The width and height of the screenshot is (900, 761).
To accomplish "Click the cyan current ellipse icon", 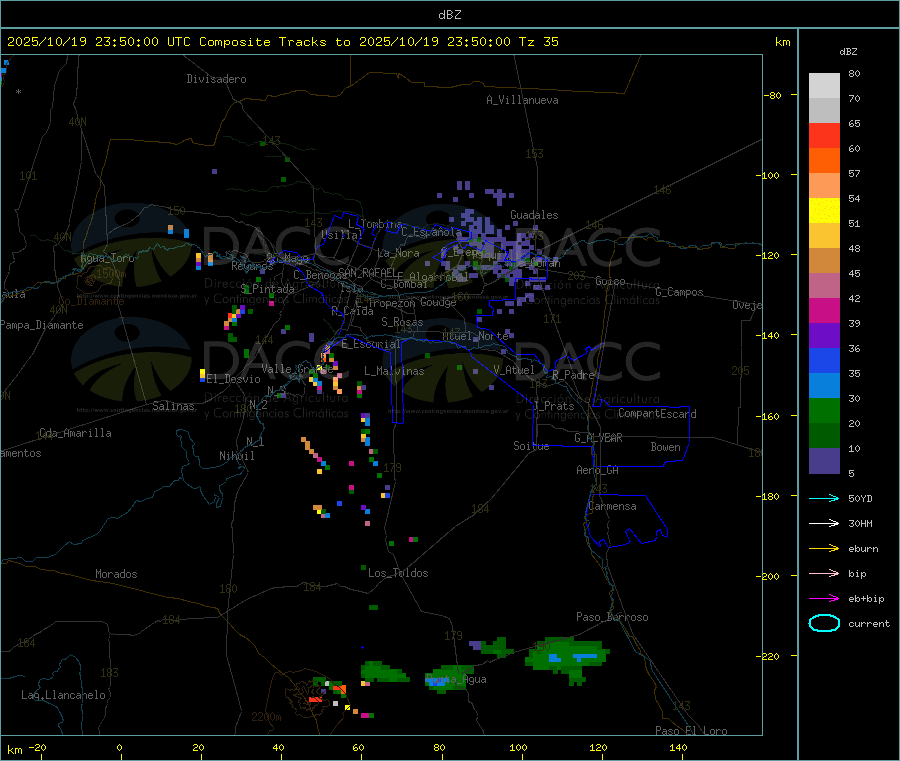I will [824, 623].
